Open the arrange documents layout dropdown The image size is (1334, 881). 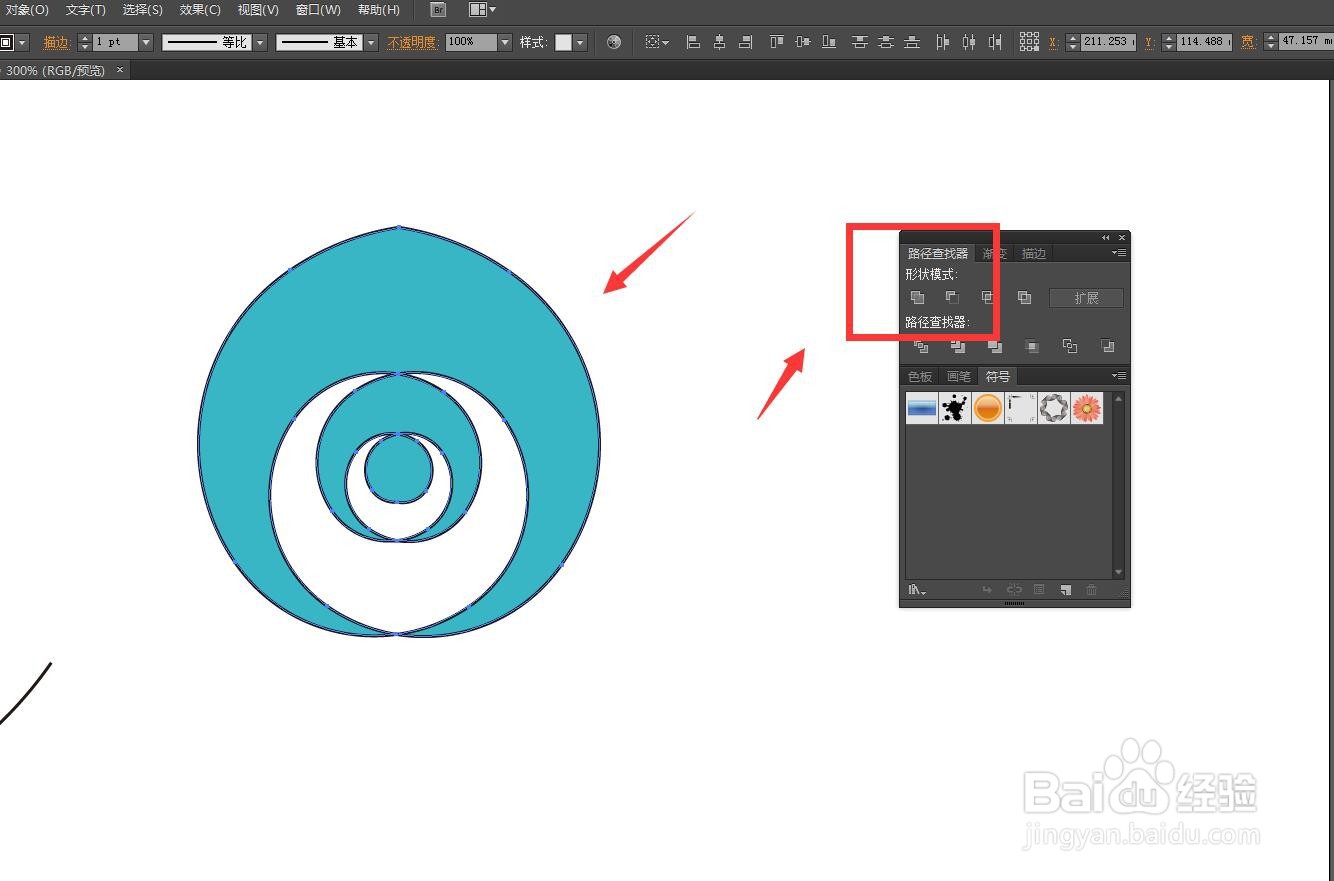pos(483,10)
